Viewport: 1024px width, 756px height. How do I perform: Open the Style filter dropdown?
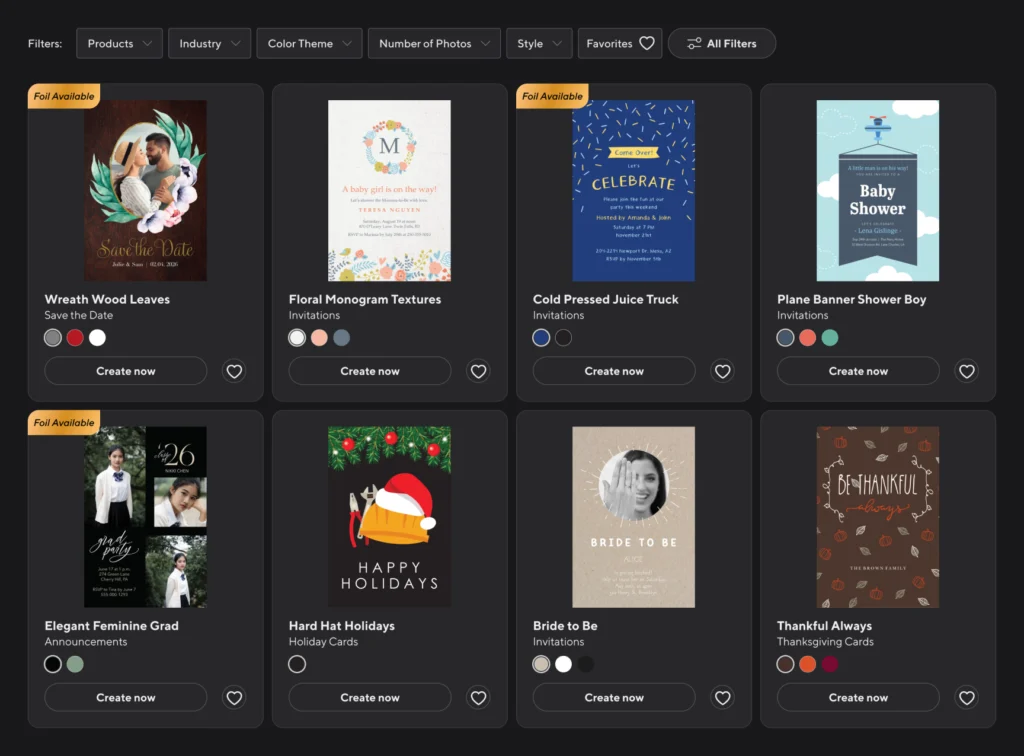pos(539,44)
